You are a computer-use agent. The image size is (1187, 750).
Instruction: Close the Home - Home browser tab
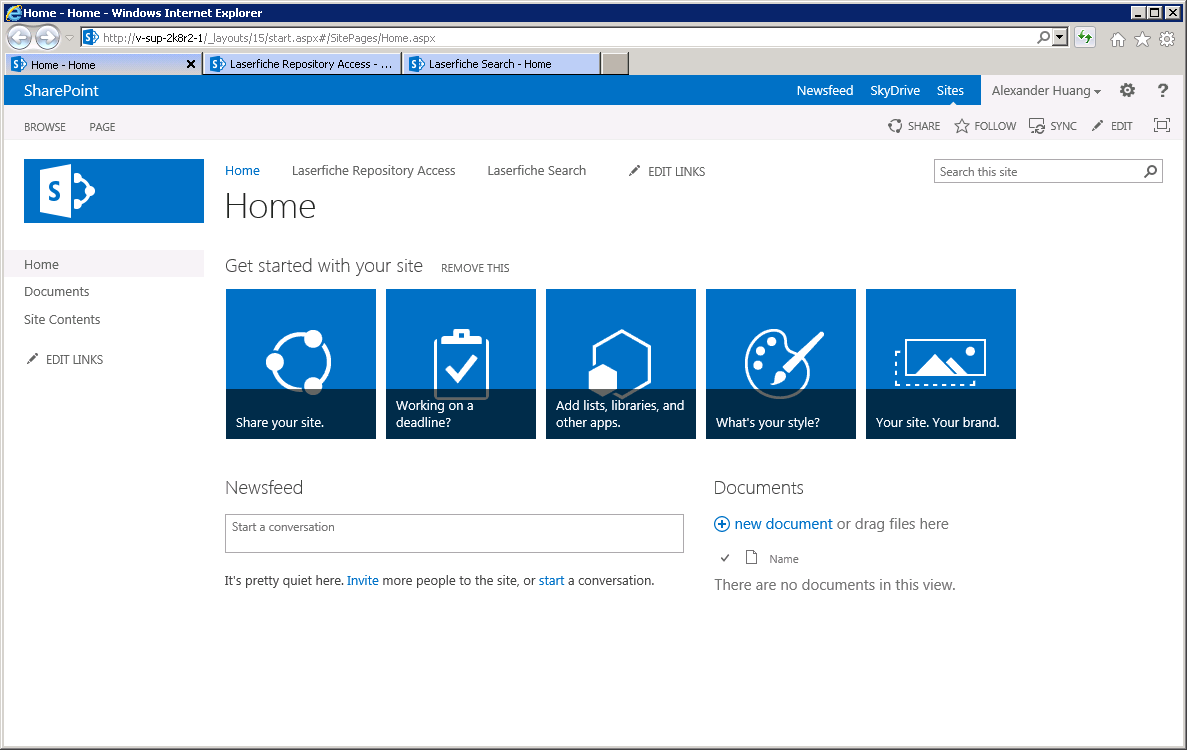coord(191,64)
